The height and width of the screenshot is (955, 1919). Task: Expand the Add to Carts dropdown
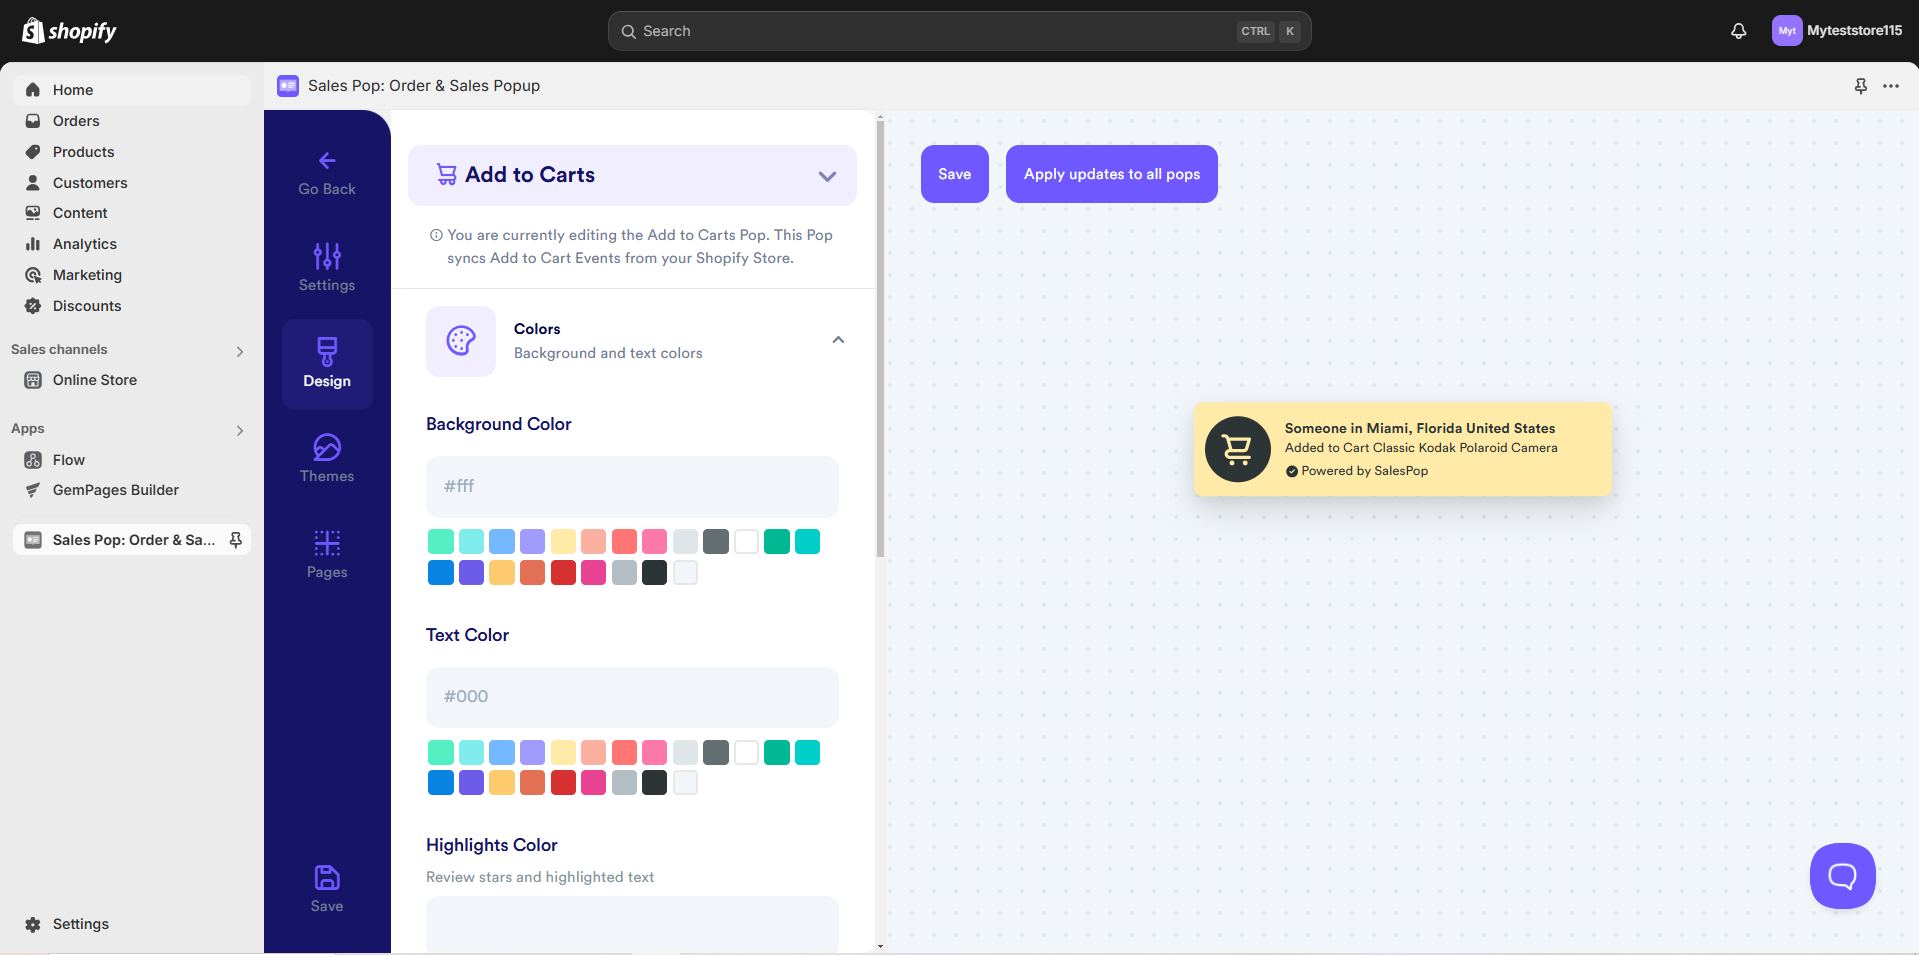coord(632,175)
